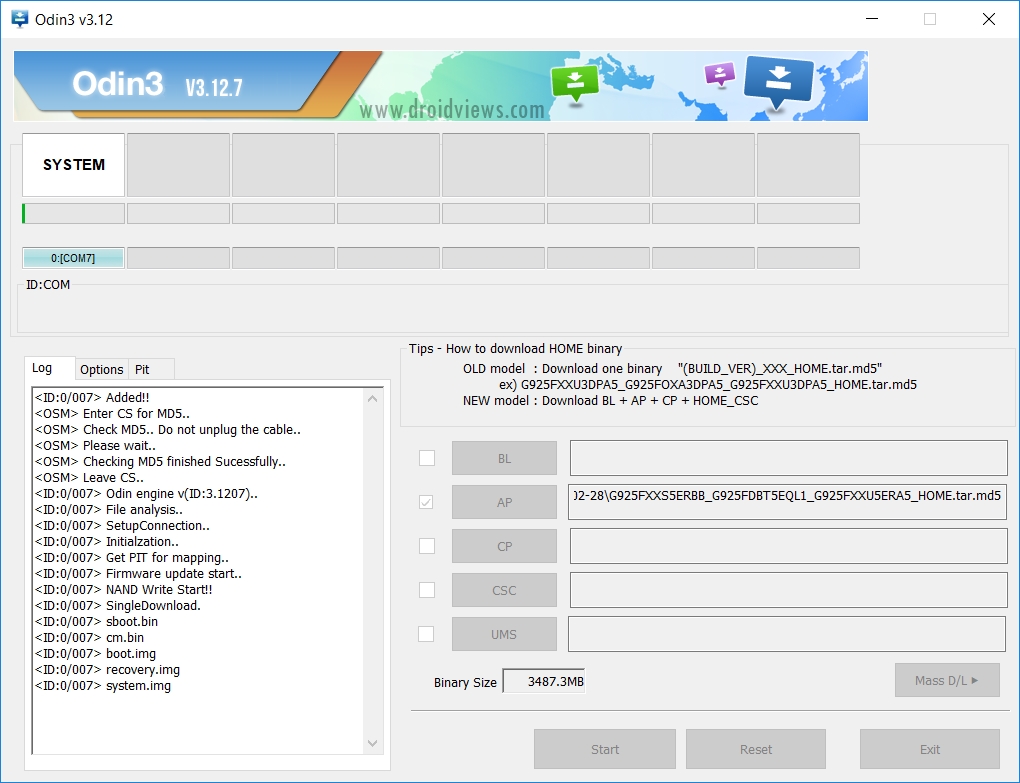Click the 'ID:COM' label
The image size is (1020, 783).
pos(47,284)
